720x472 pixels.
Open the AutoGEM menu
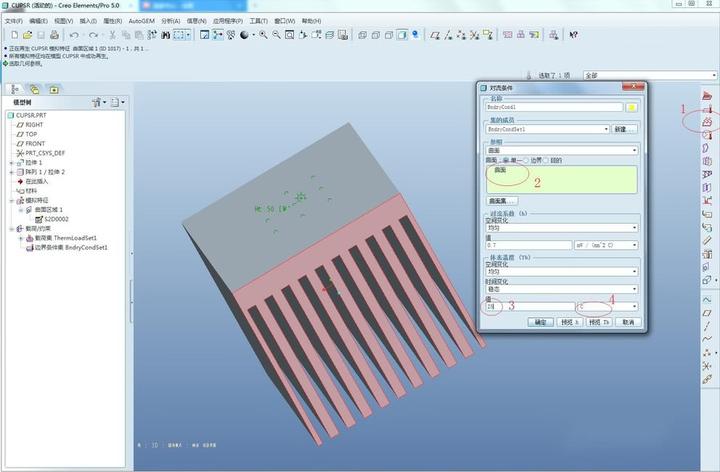(141, 21)
